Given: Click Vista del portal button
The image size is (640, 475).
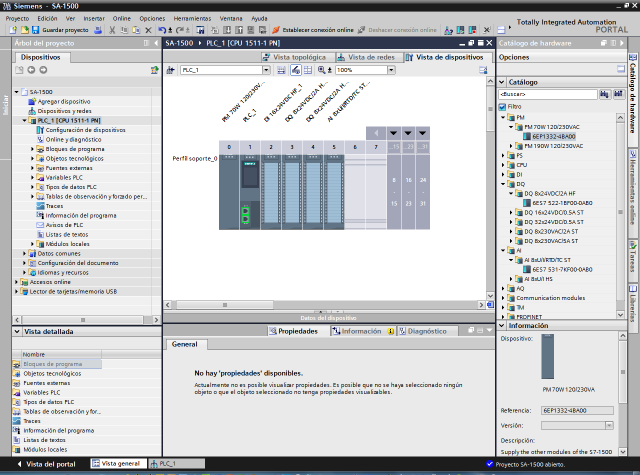Looking at the screenshot, I should [x=46, y=464].
